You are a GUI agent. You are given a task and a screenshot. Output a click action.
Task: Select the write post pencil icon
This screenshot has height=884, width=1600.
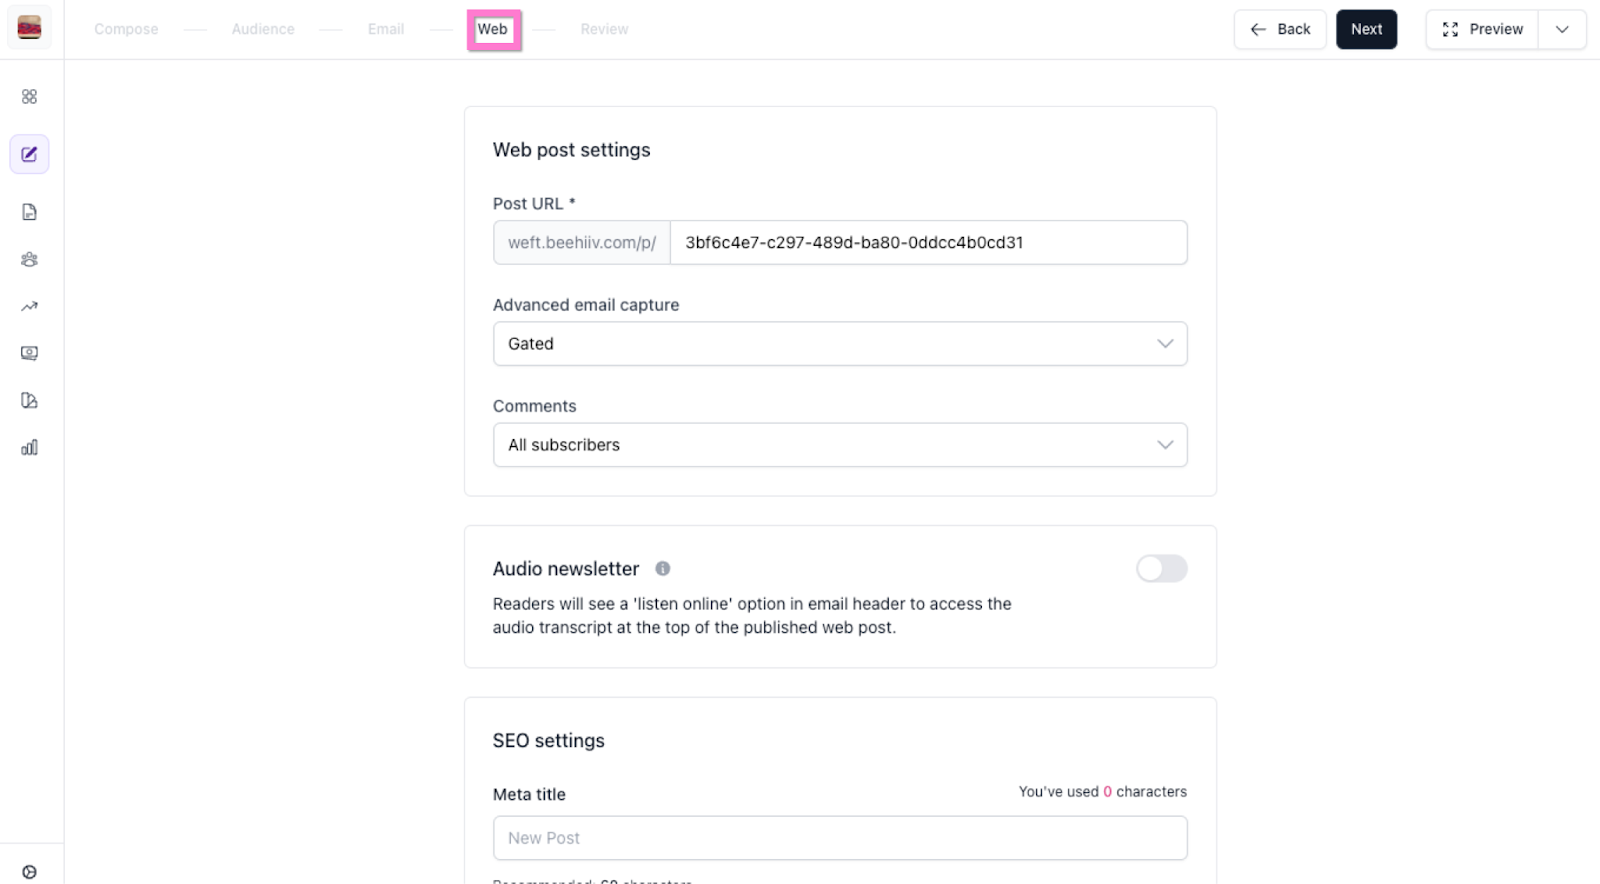click(x=30, y=154)
